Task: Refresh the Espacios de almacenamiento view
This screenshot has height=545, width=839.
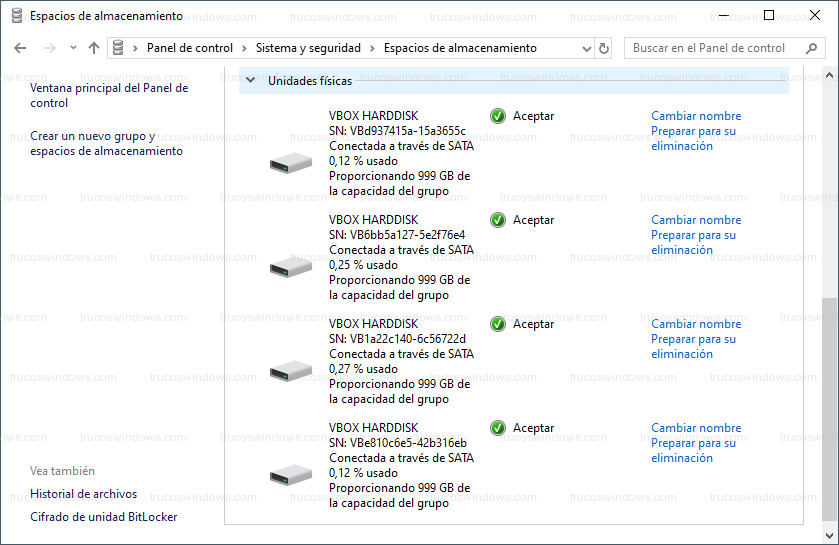Action: (x=604, y=48)
